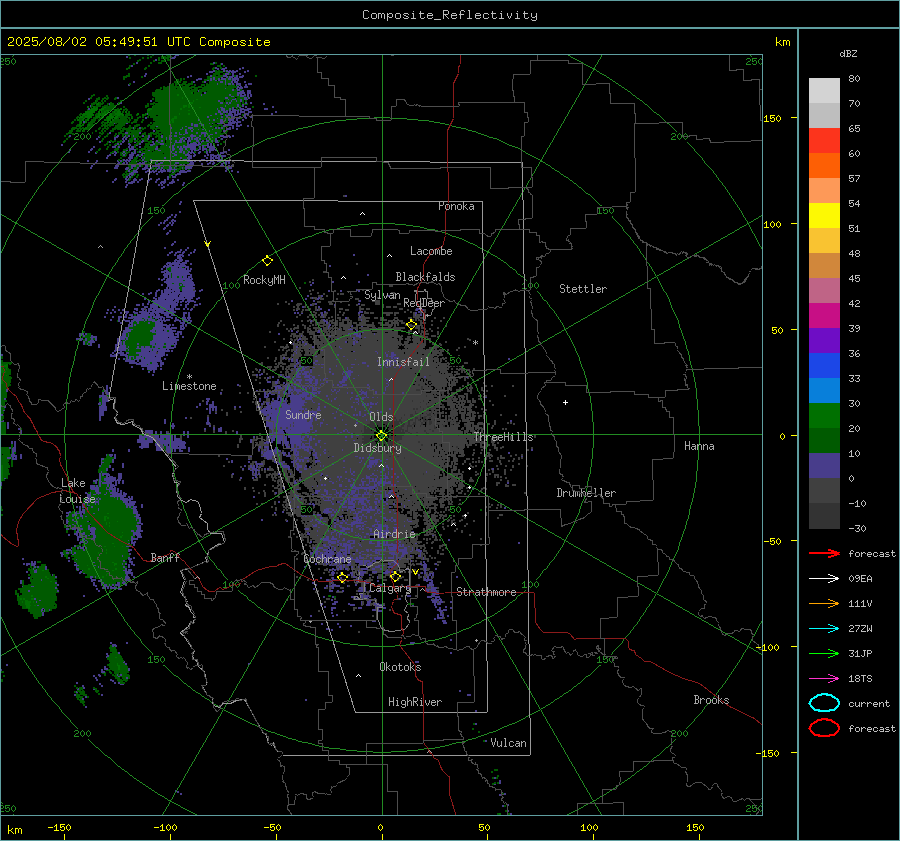Viewport: 900px width, 841px height.
Task: Click the Banff city label
Action: (165, 557)
